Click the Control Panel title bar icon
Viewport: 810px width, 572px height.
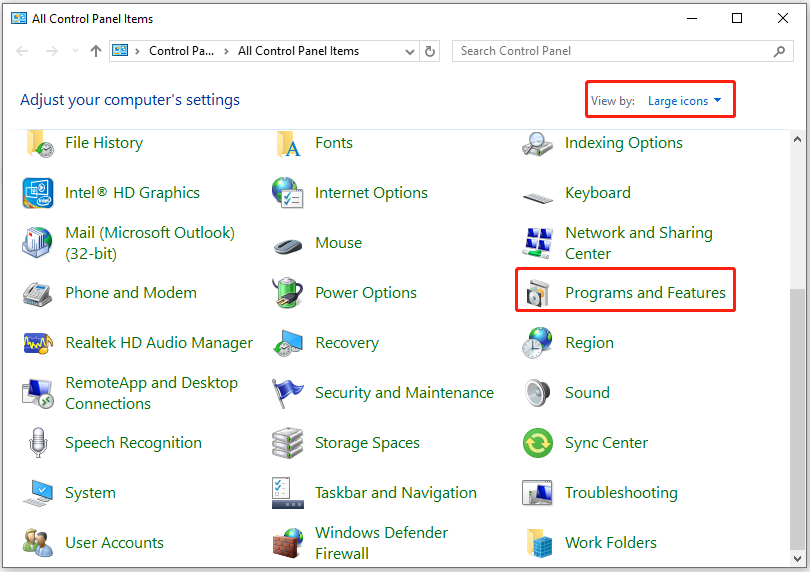click(x=19, y=19)
